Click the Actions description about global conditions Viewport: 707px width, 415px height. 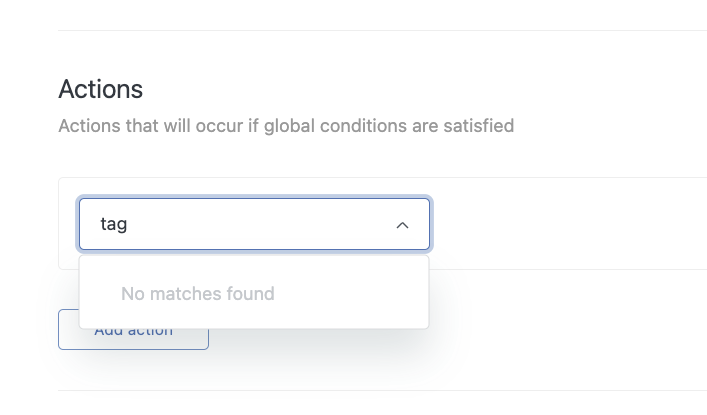tap(286, 127)
